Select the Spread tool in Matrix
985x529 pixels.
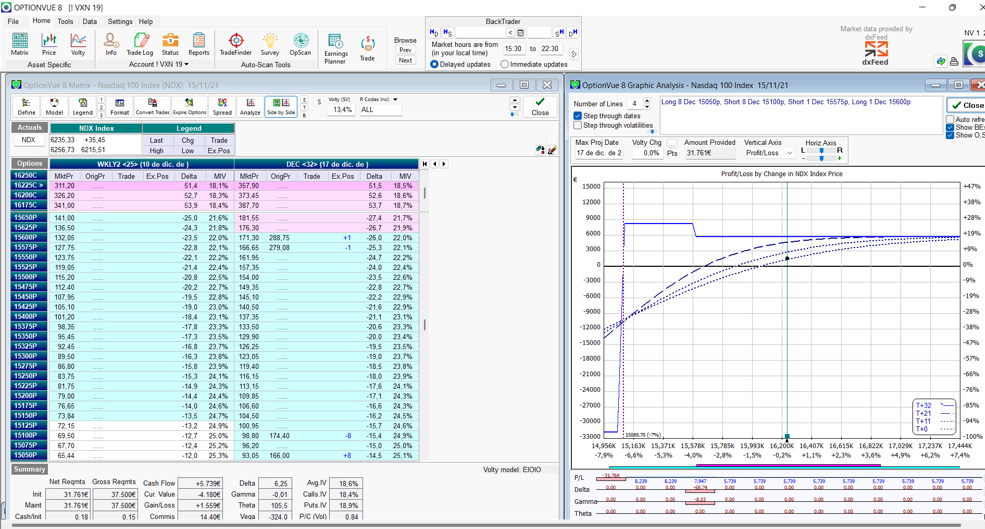(x=222, y=106)
